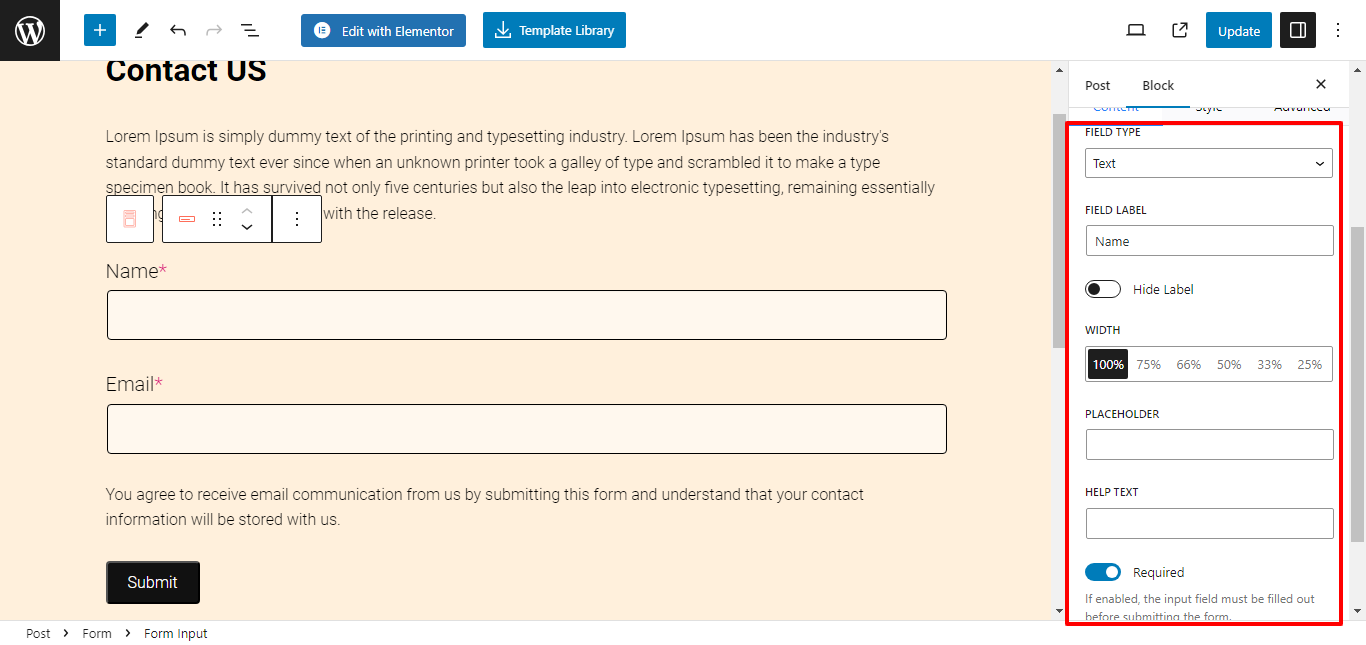This screenshot has height=645, width=1366.
Task: Click the undo arrow icon
Action: 178,30
